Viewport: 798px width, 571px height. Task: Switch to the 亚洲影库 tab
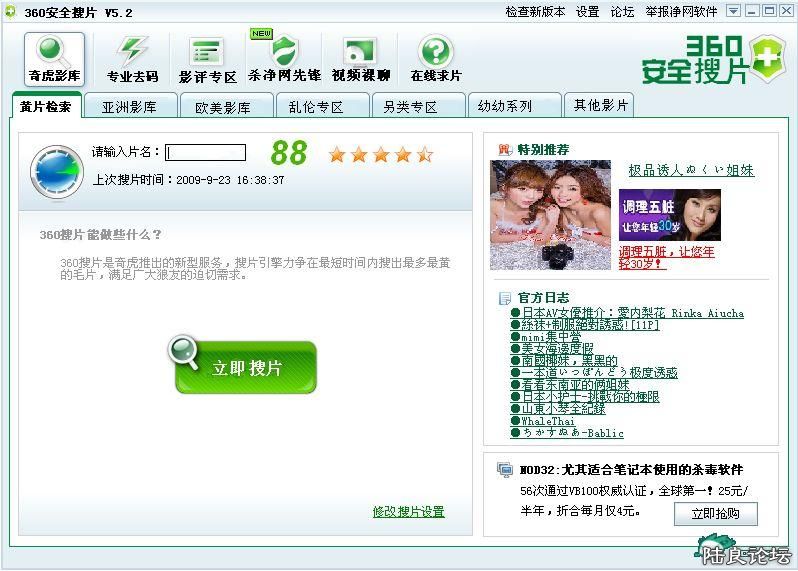pos(130,106)
